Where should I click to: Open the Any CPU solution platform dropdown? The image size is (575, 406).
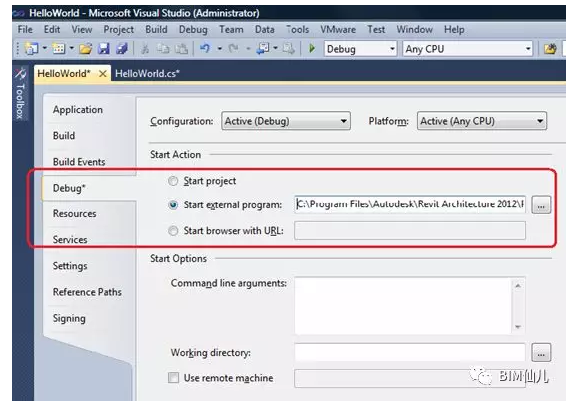point(468,49)
